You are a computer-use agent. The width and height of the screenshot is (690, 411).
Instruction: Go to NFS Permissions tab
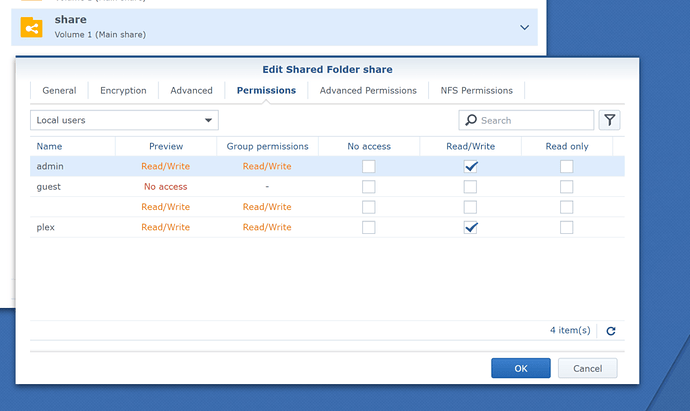point(477,91)
